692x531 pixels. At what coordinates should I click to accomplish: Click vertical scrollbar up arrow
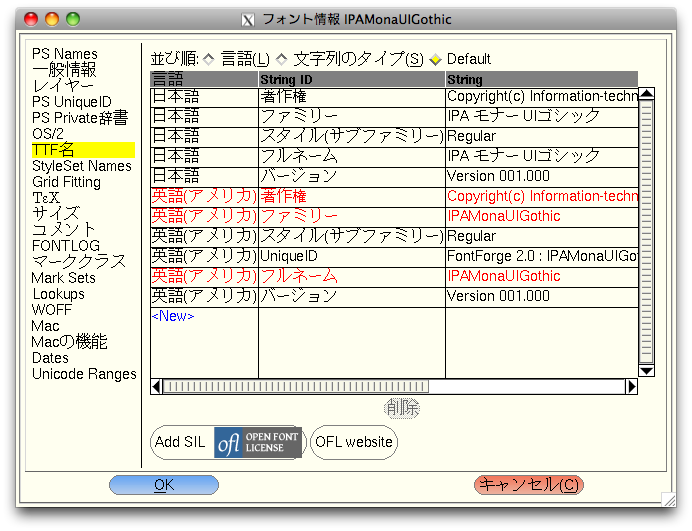click(x=647, y=94)
